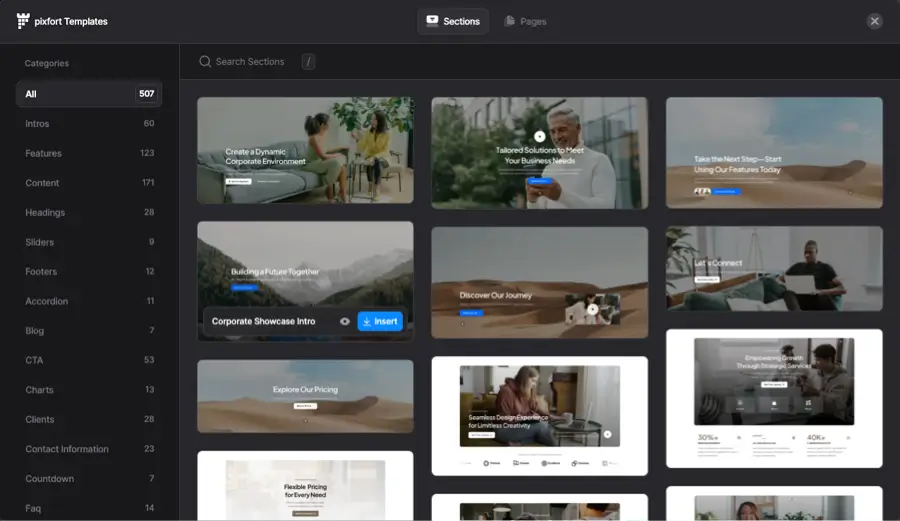Select the All category
This screenshot has width=900, height=521.
pos(89,94)
